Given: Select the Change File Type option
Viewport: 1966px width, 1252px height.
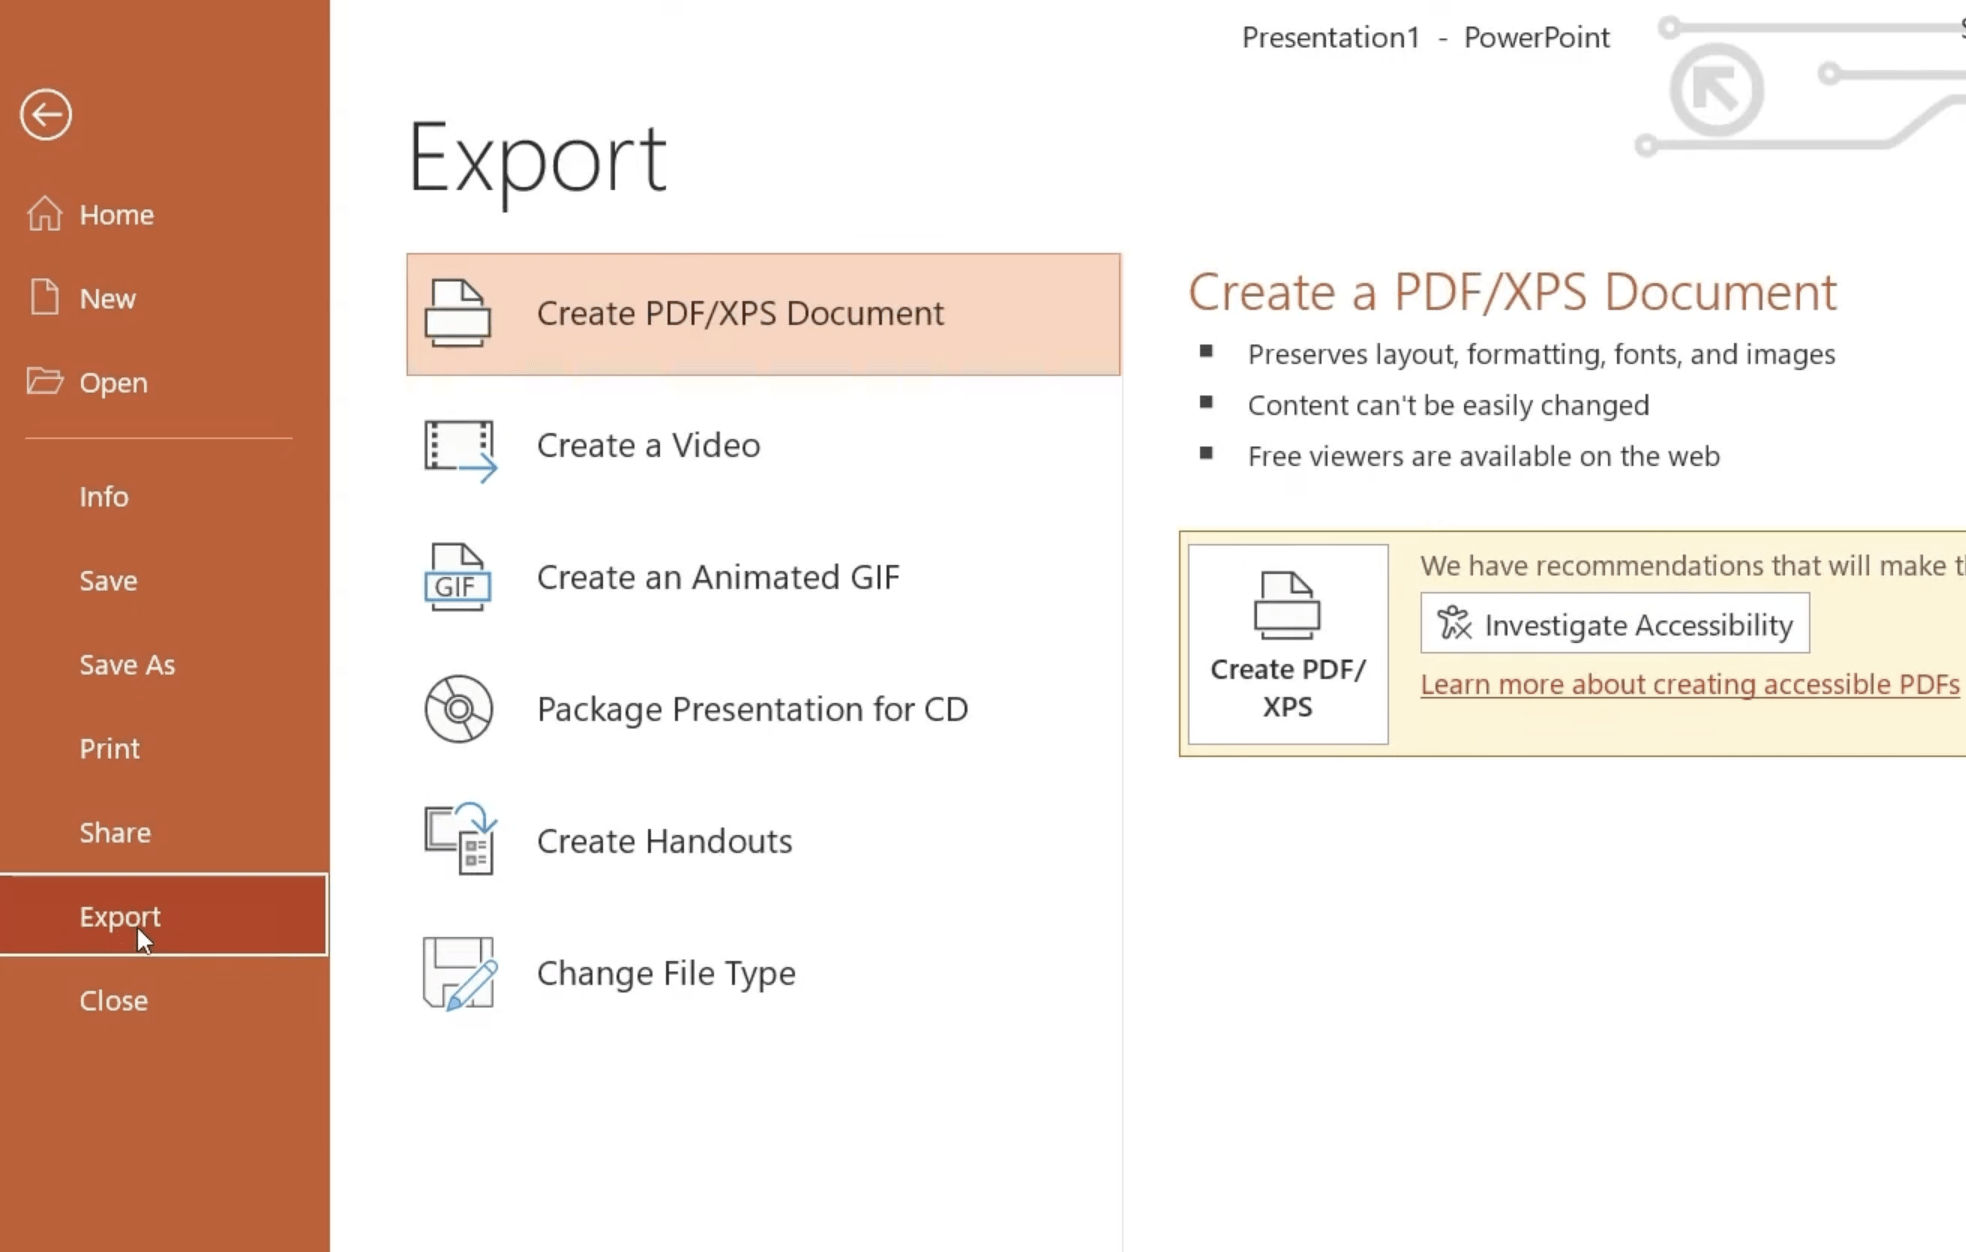Looking at the screenshot, I should (x=763, y=974).
